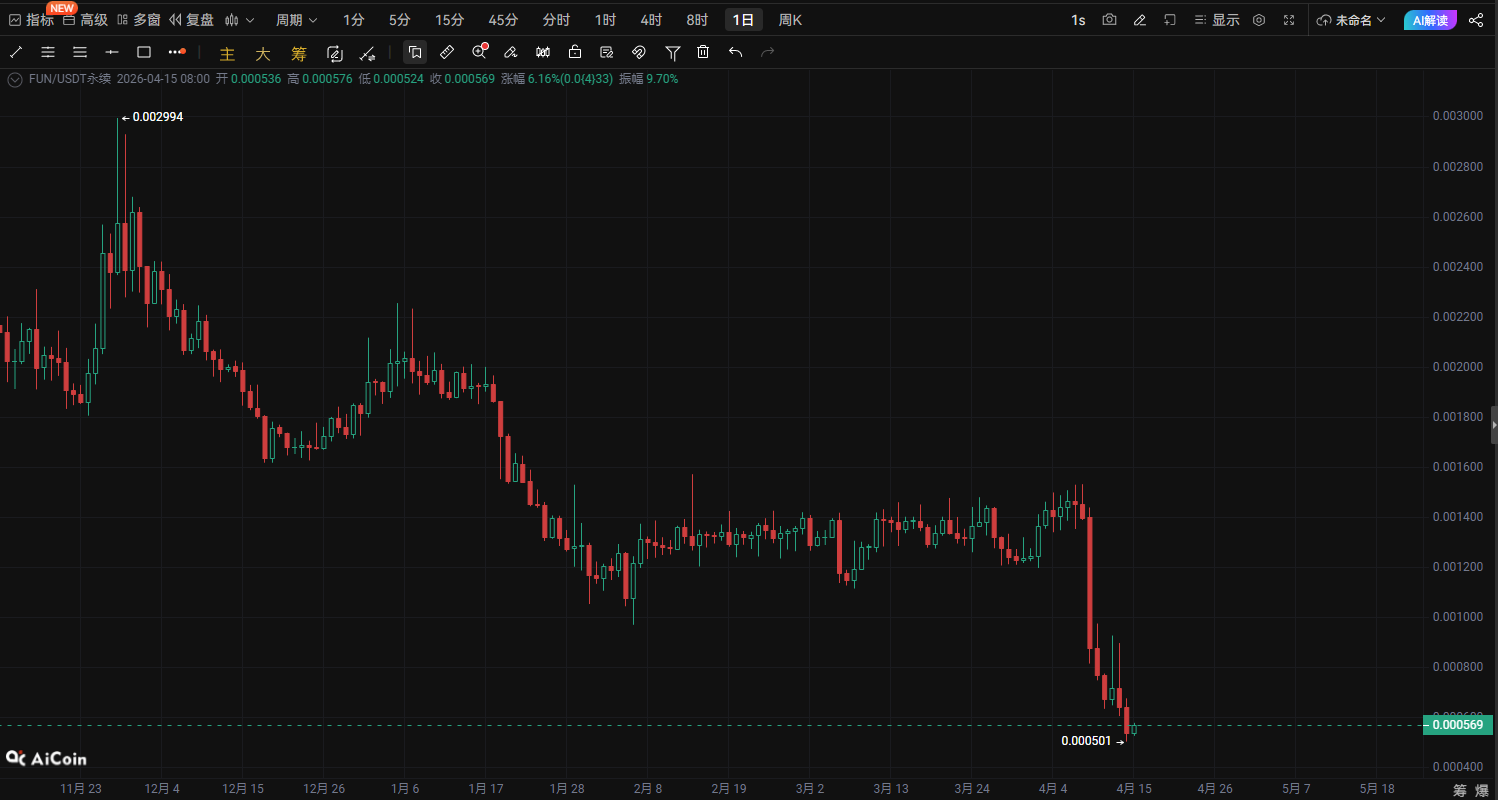The image size is (1498, 800).
Task: Open the 高级 advanced menu
Action: 85,20
